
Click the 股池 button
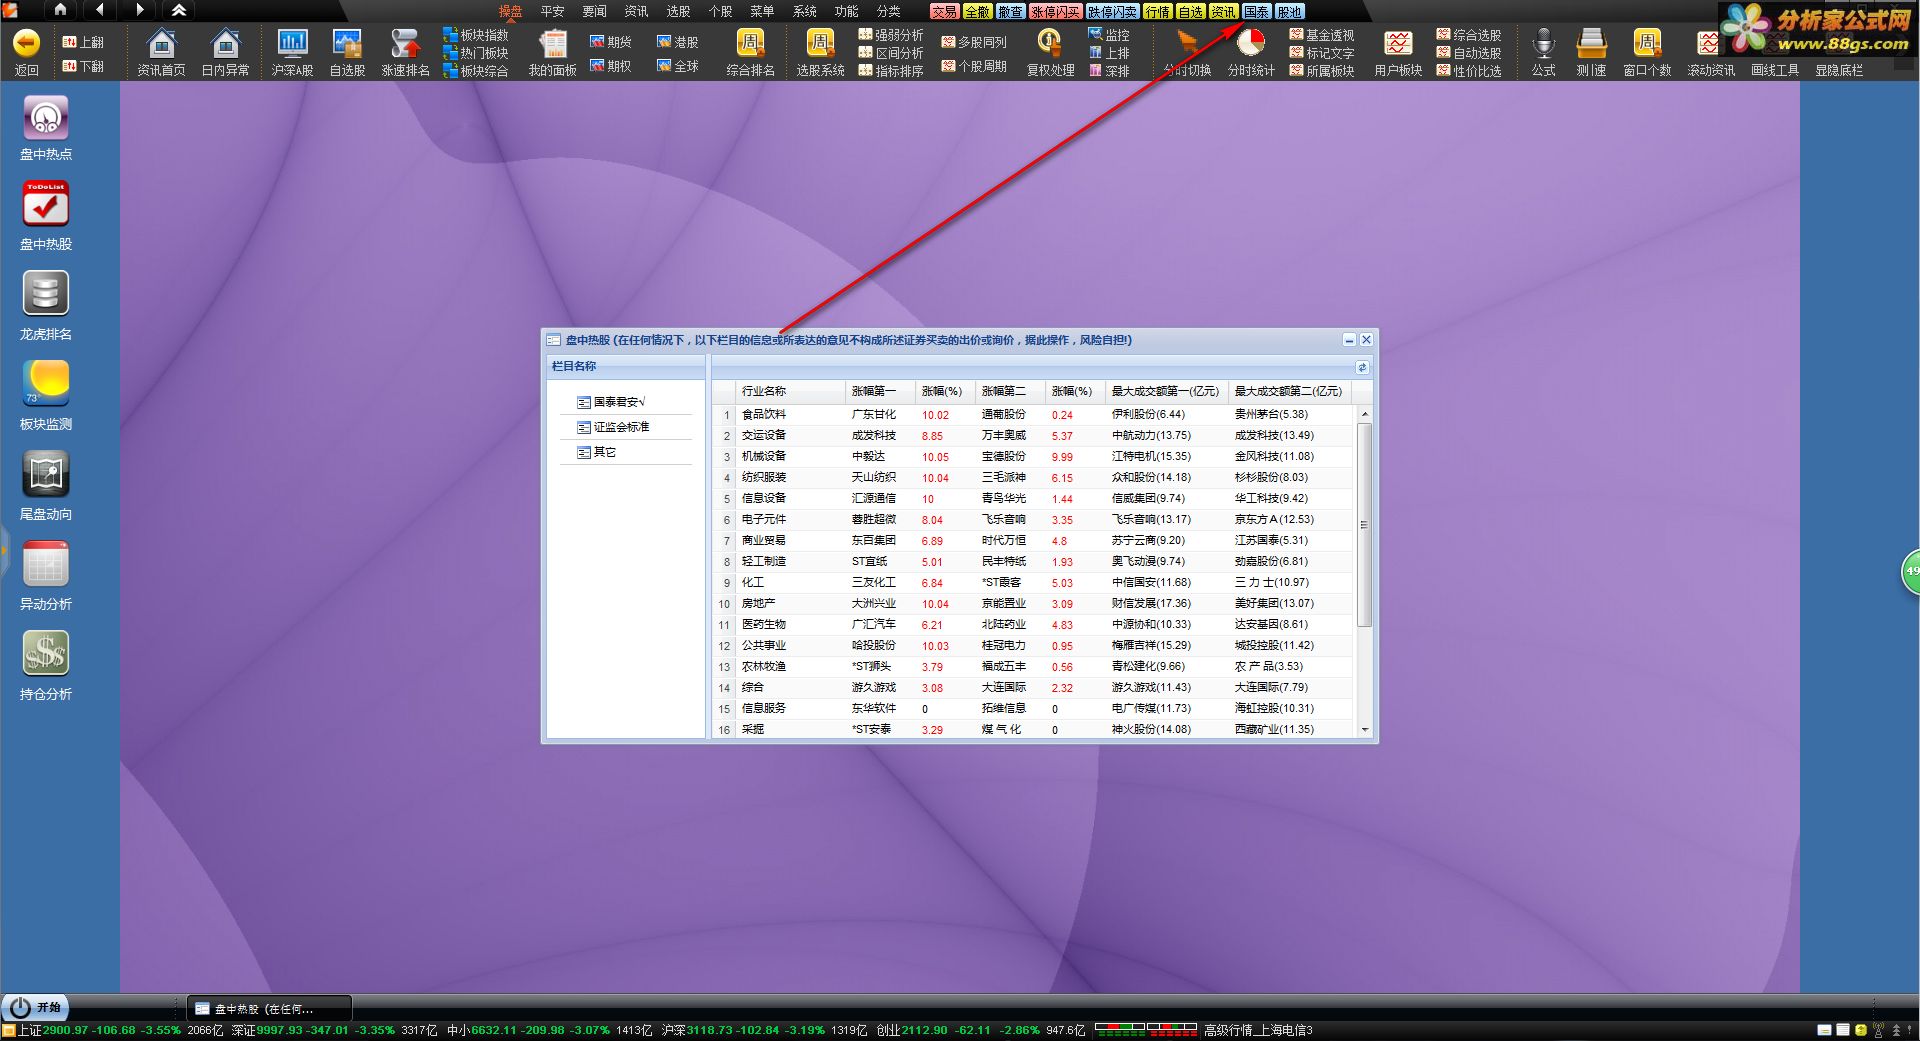click(1289, 12)
